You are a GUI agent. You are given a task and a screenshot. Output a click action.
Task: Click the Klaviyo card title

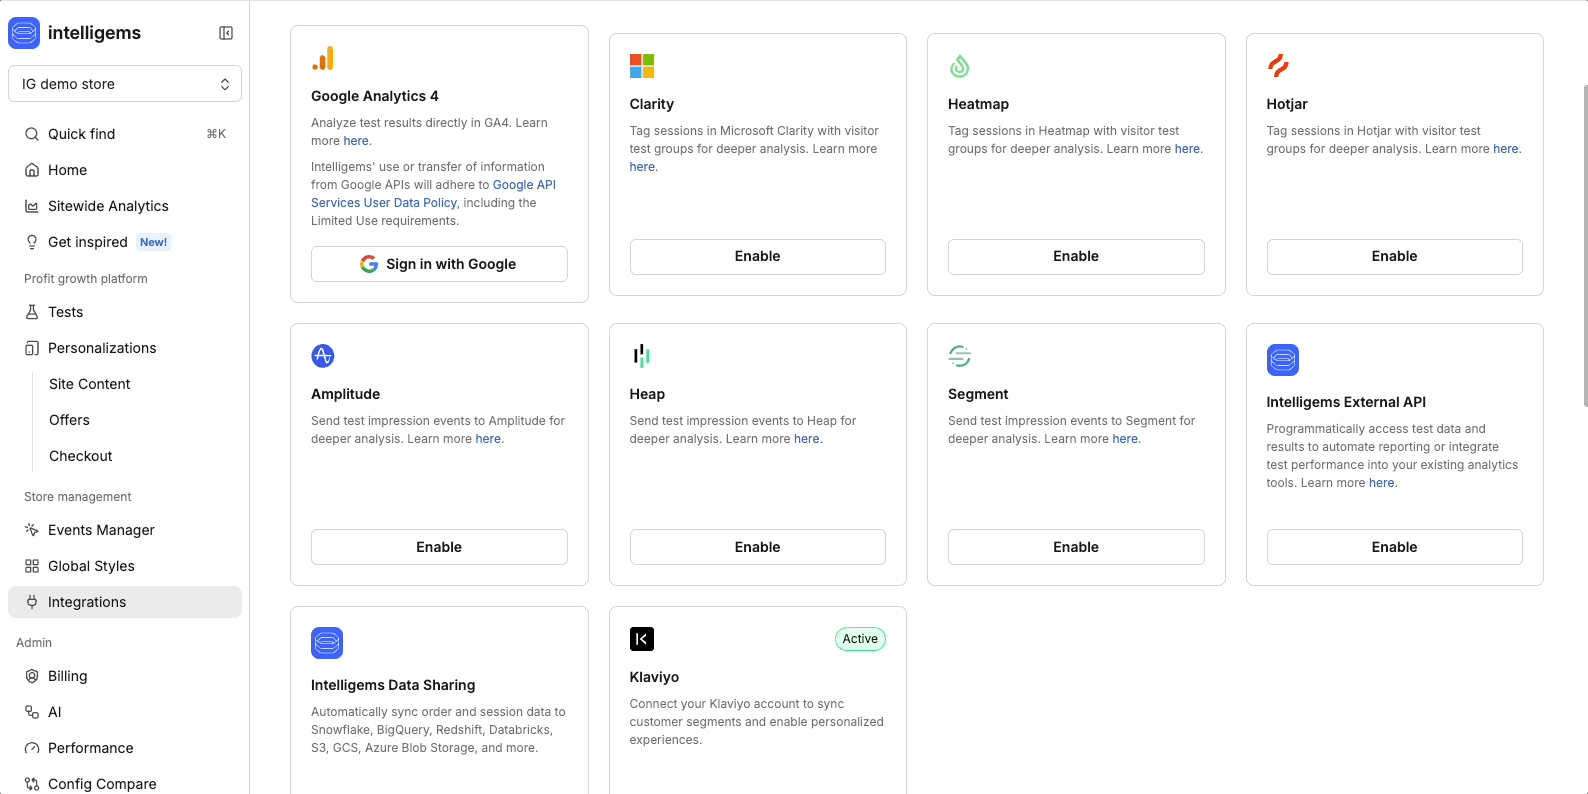654,677
